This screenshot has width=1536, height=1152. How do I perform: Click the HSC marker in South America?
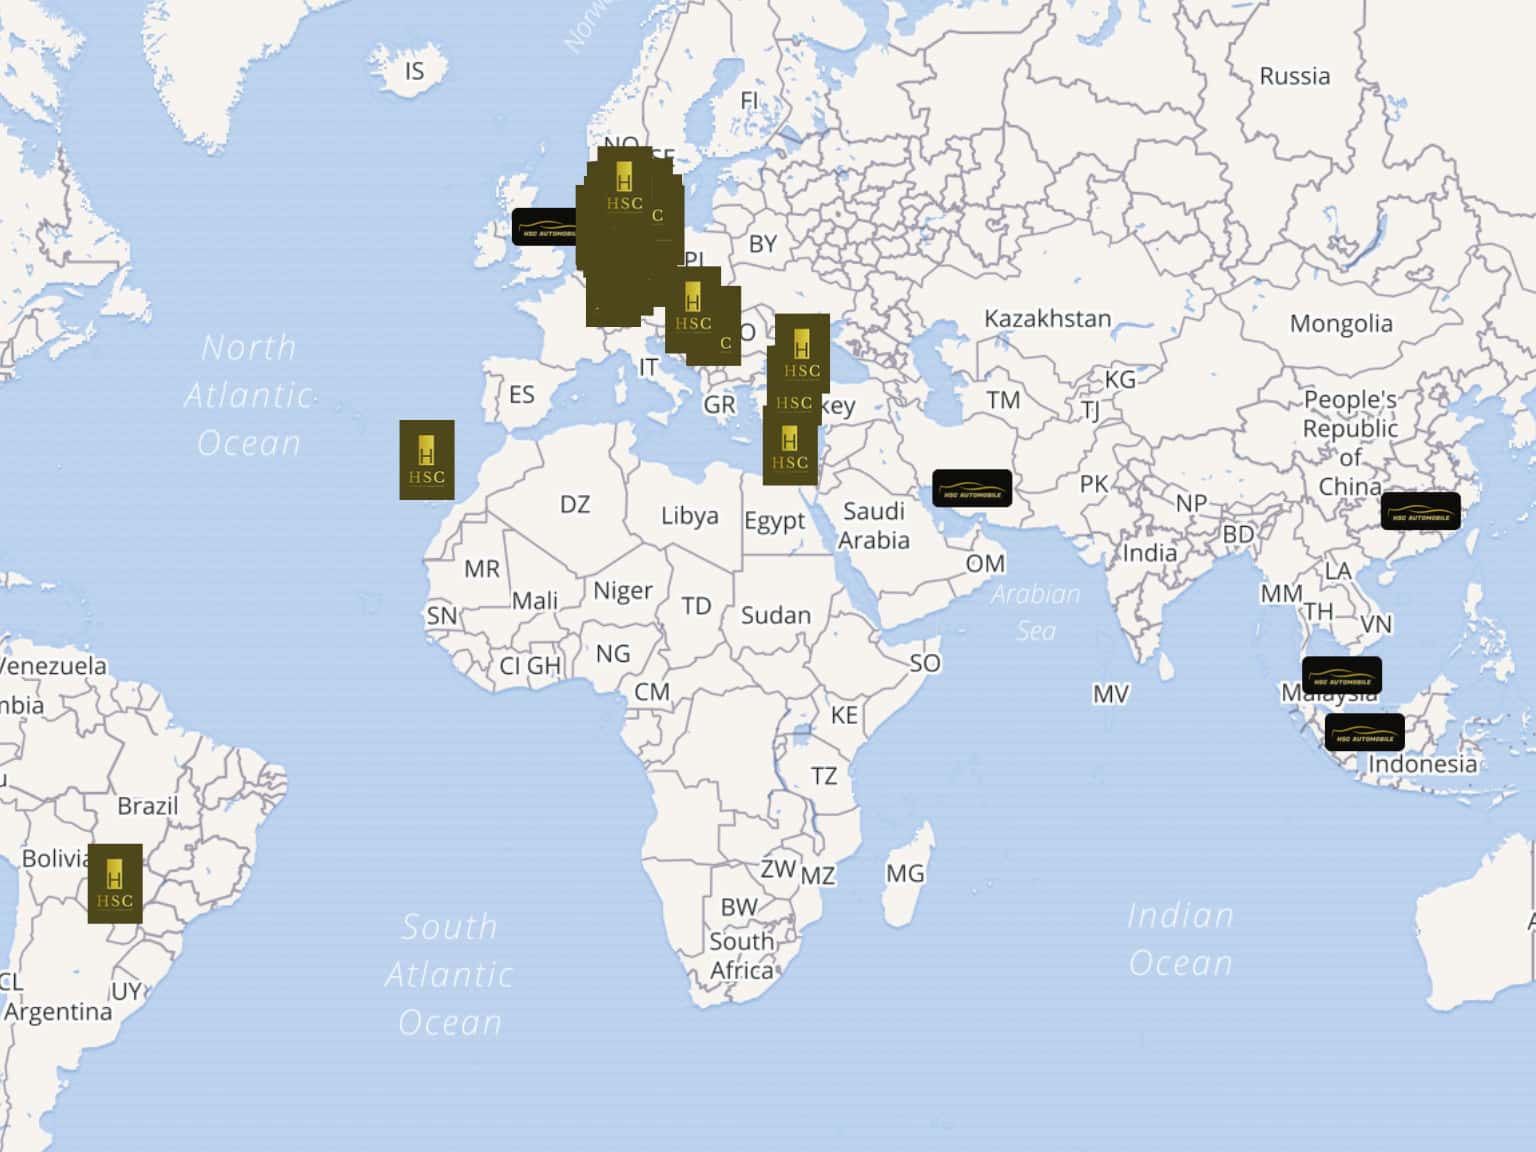tap(115, 883)
